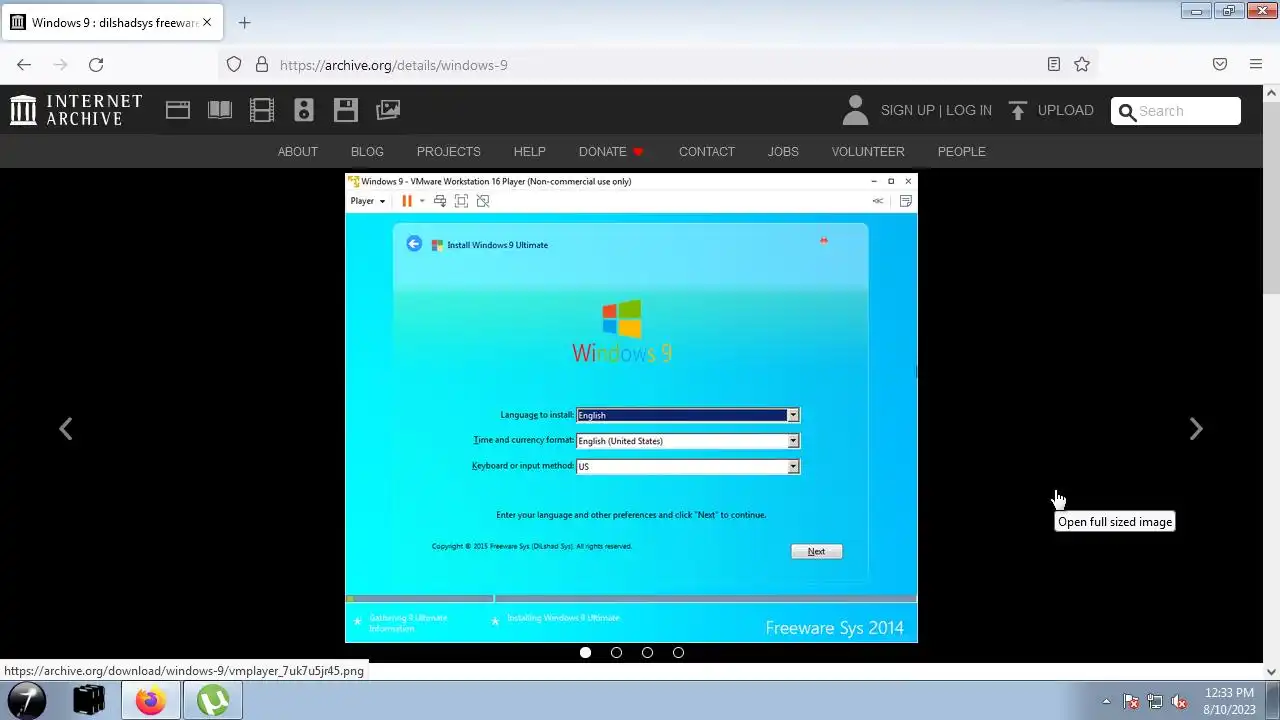Reload the page
This screenshot has height=720, width=1280.
pyautogui.click(x=96, y=64)
